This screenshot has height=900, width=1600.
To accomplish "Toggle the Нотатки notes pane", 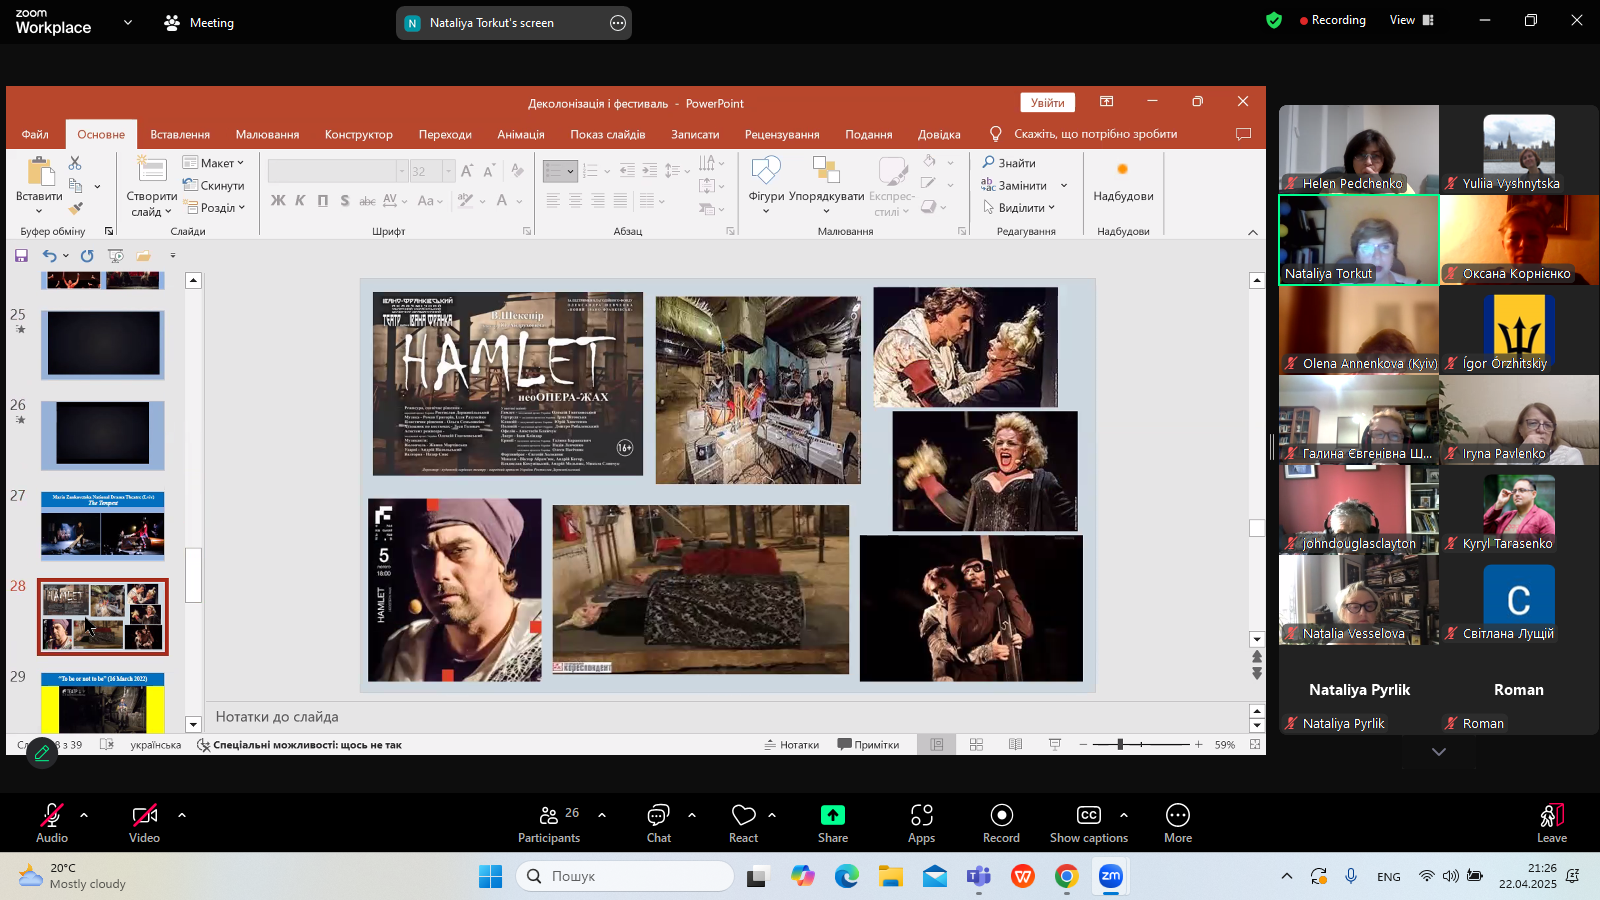I will point(791,745).
